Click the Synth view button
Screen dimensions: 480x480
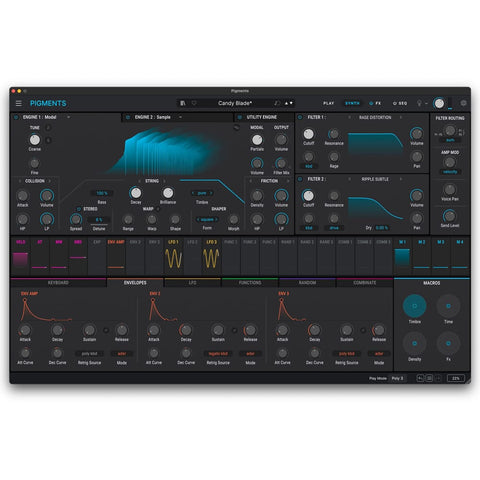tap(352, 103)
